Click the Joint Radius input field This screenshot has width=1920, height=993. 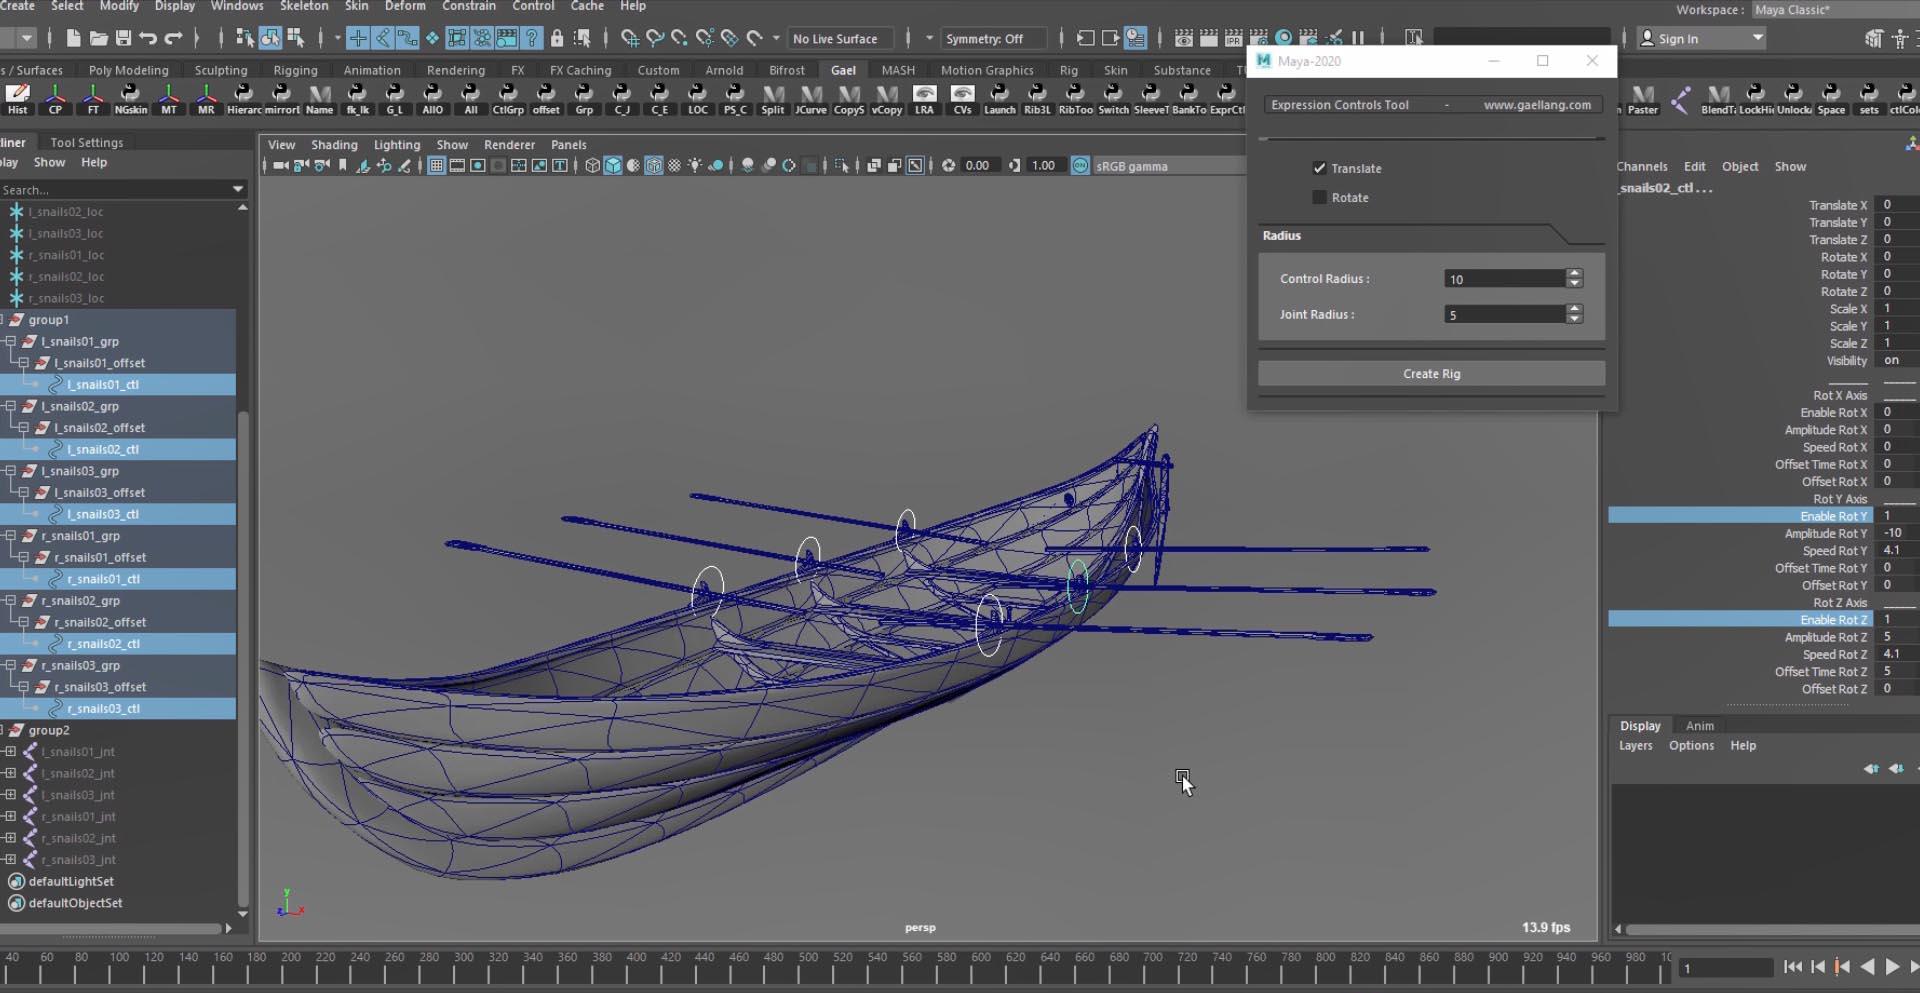coord(1504,315)
